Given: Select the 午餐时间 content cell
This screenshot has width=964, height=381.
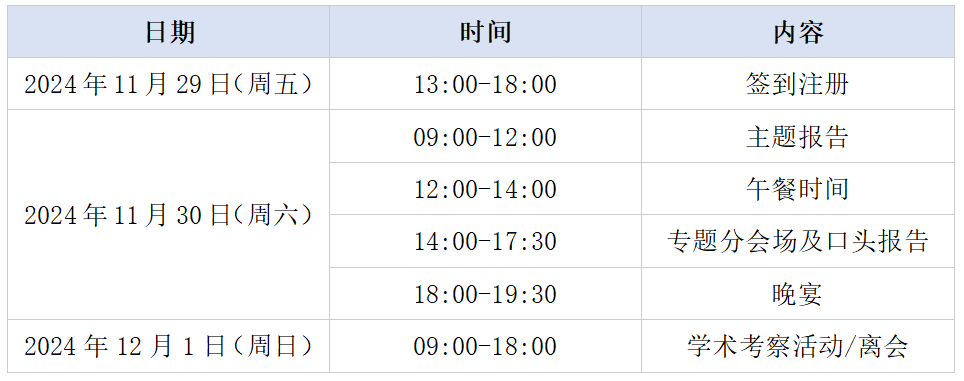Looking at the screenshot, I should (x=799, y=189).
